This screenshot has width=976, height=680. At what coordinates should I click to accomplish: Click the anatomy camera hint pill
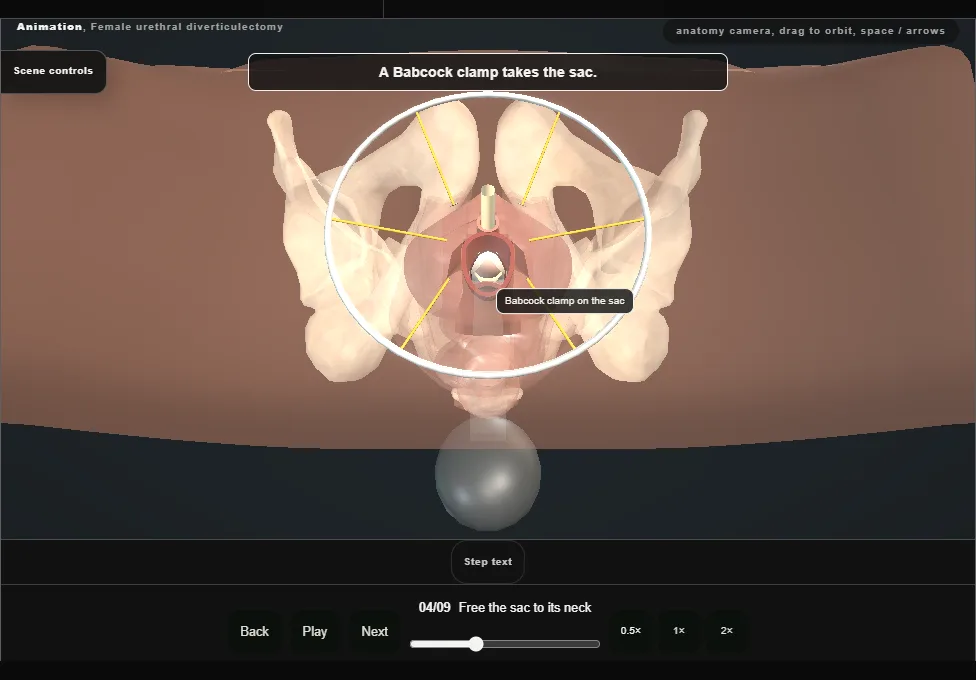[810, 31]
